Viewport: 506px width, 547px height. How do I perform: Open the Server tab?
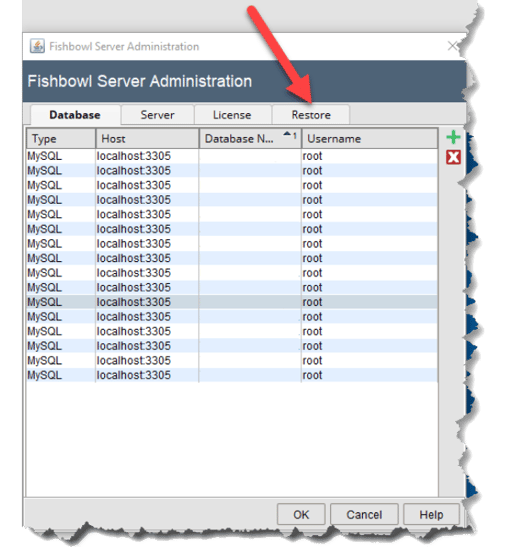pyautogui.click(x=157, y=115)
